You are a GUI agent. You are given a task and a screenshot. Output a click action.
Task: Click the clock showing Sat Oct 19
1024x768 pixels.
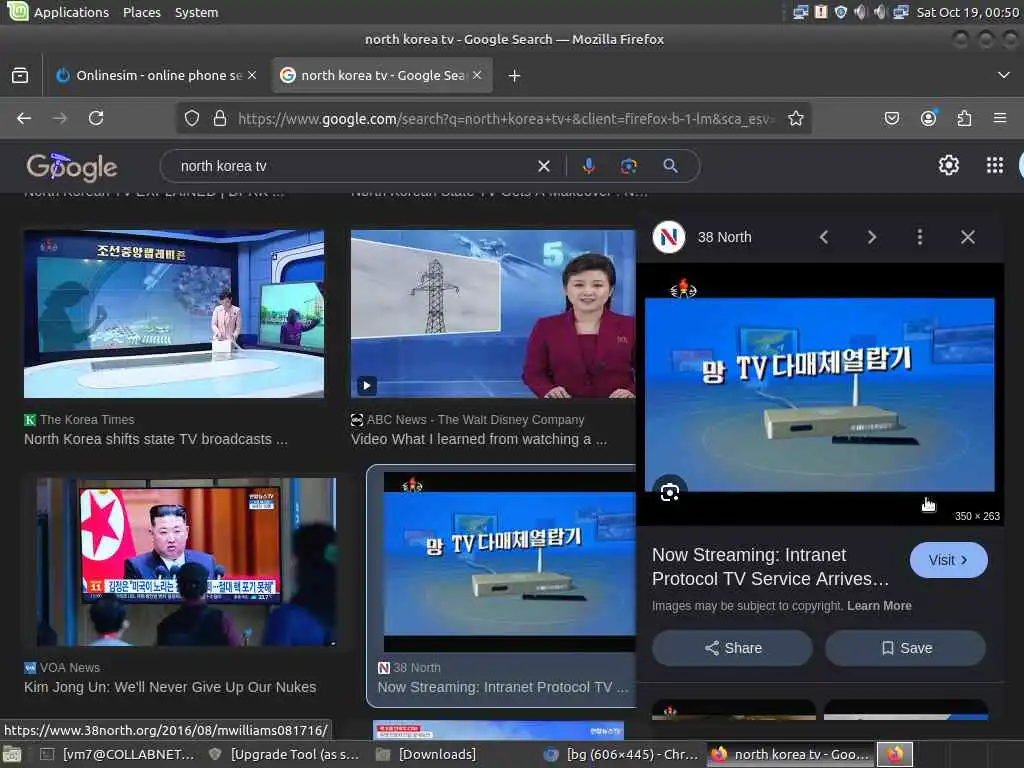click(967, 12)
